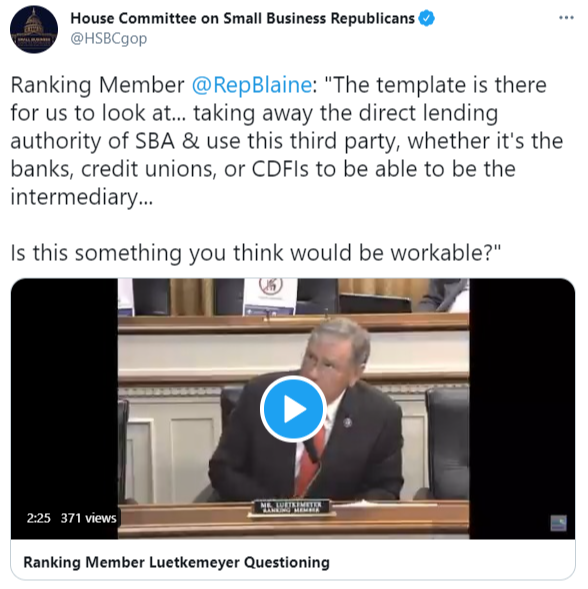
Task: Click the empty leather chair beside the speaker
Action: (x=447, y=441)
